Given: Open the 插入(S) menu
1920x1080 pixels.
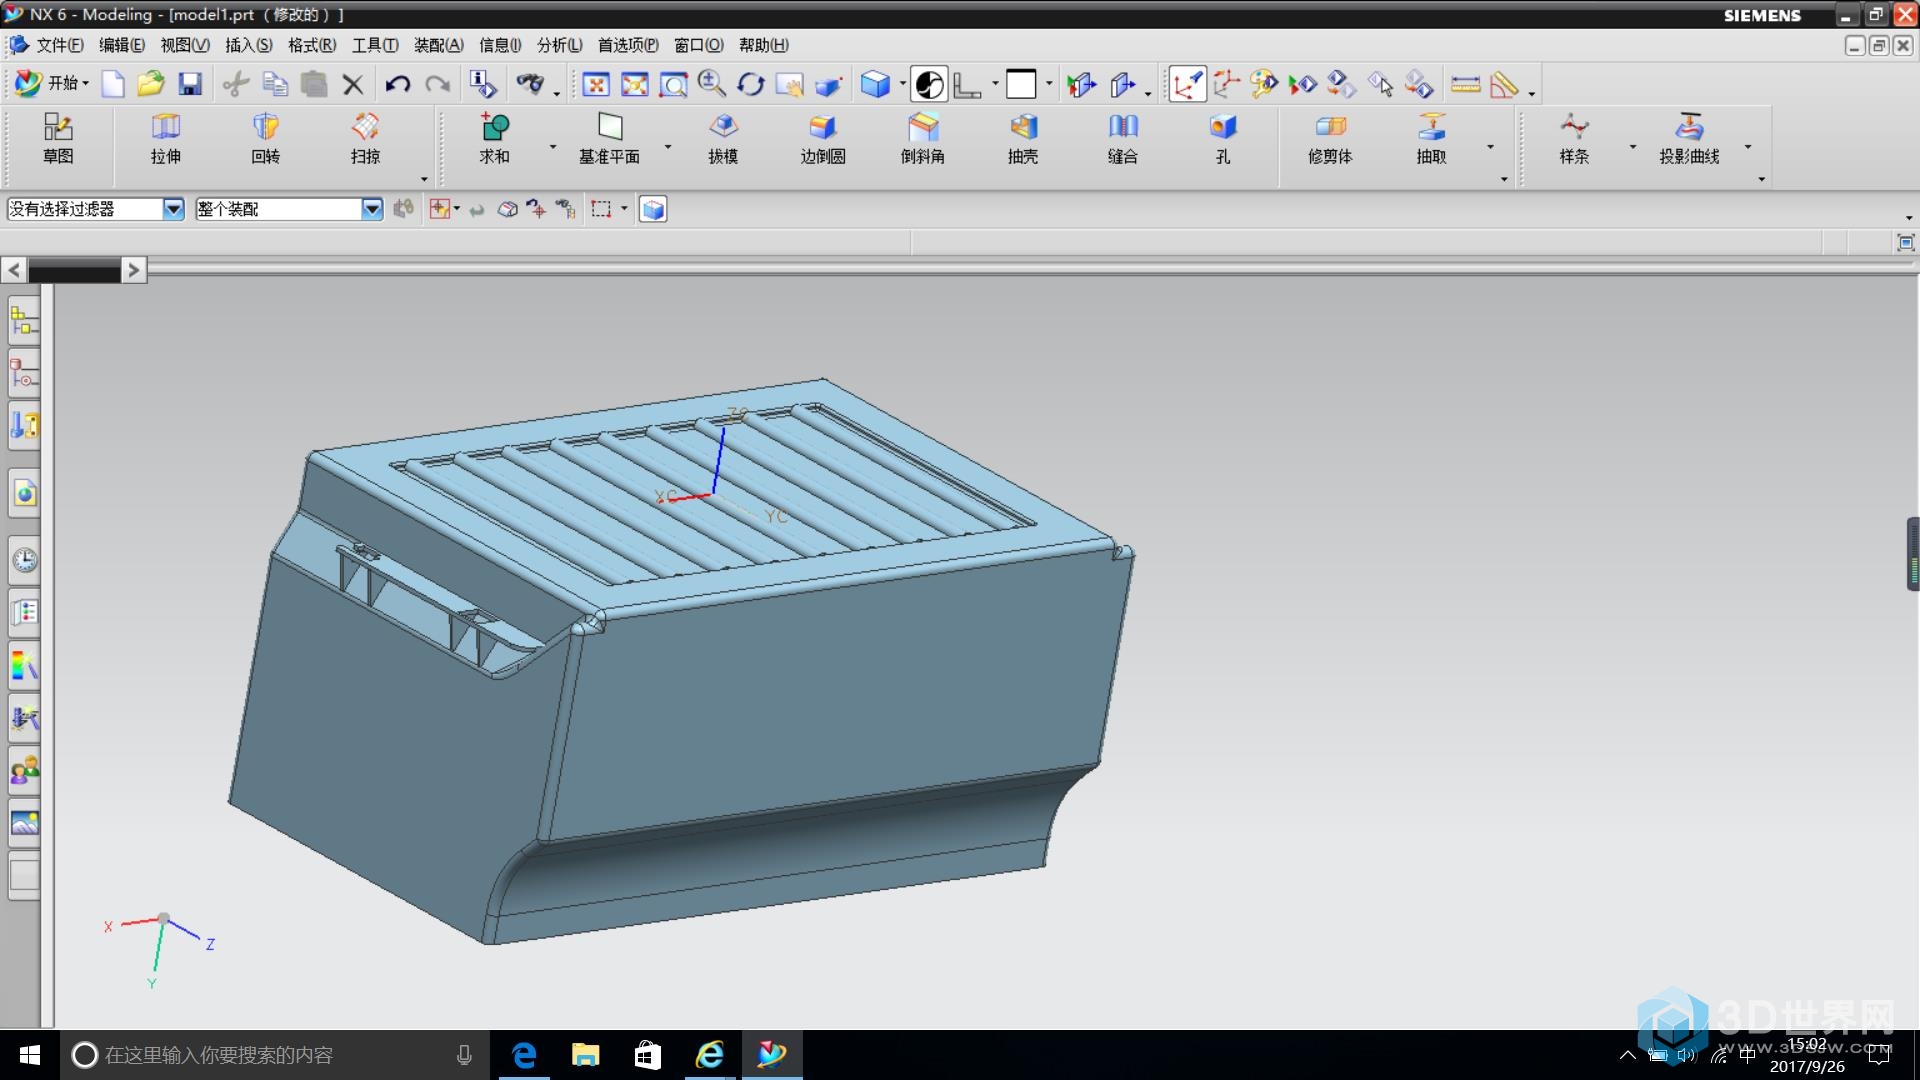Looking at the screenshot, I should coord(249,45).
